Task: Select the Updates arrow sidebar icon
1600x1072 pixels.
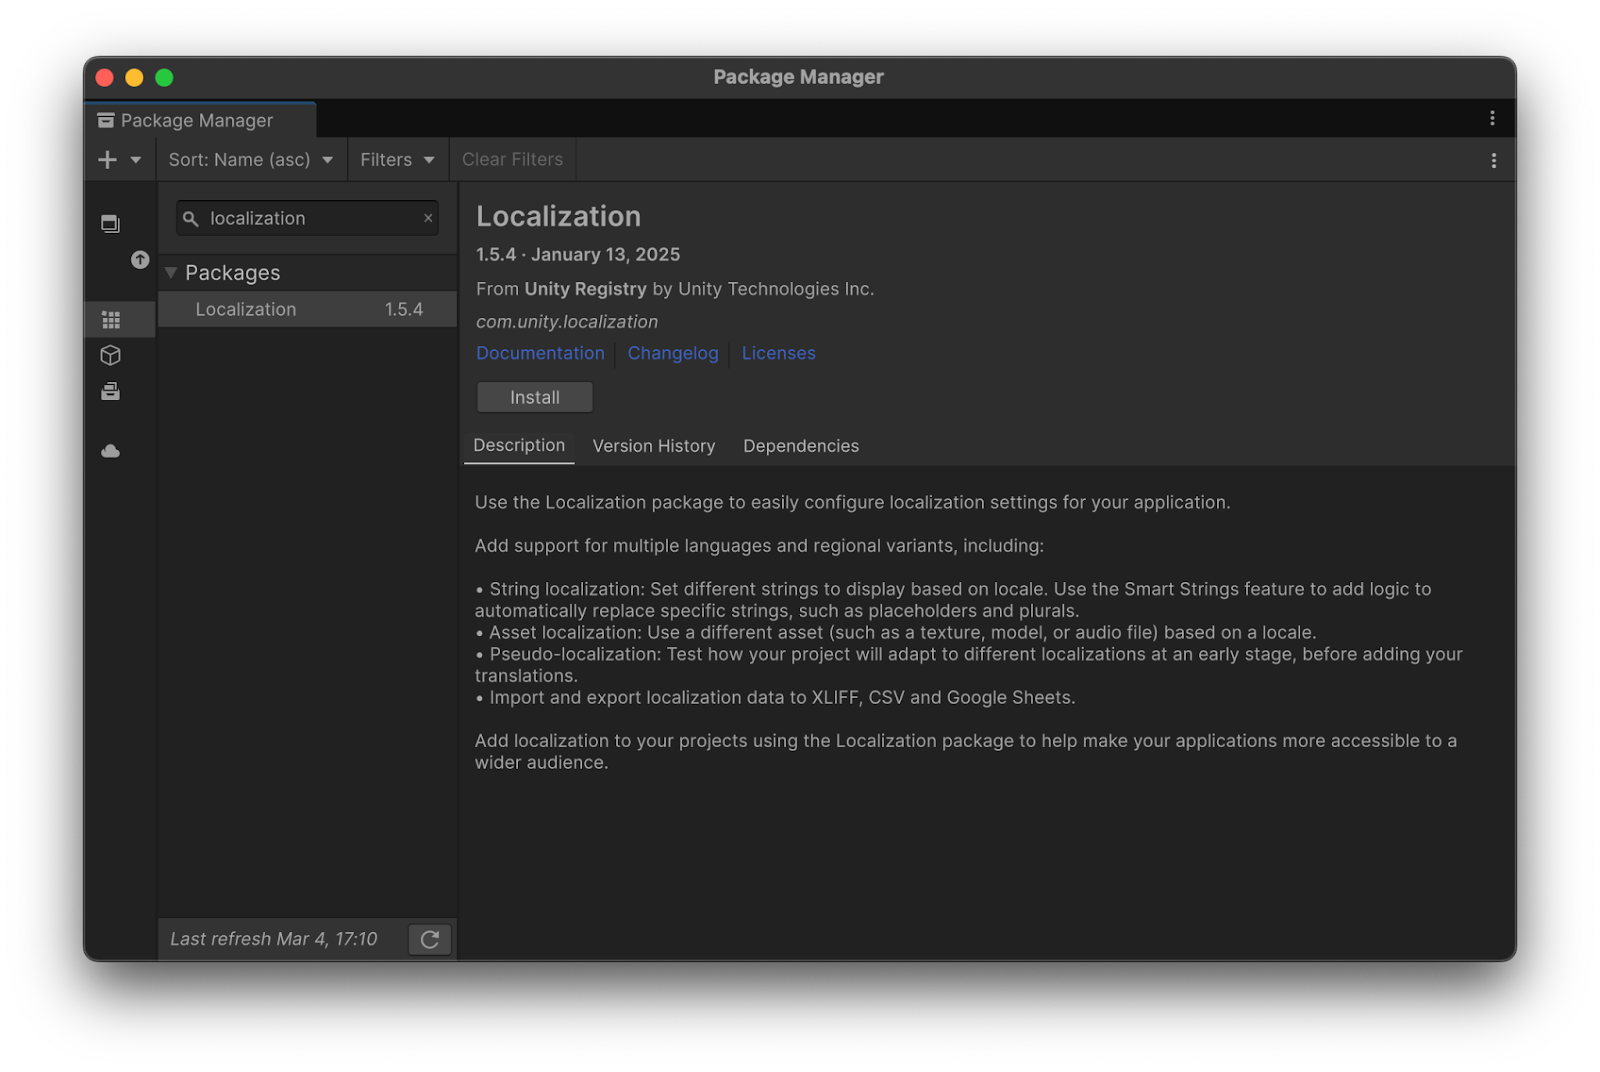Action: (x=140, y=260)
